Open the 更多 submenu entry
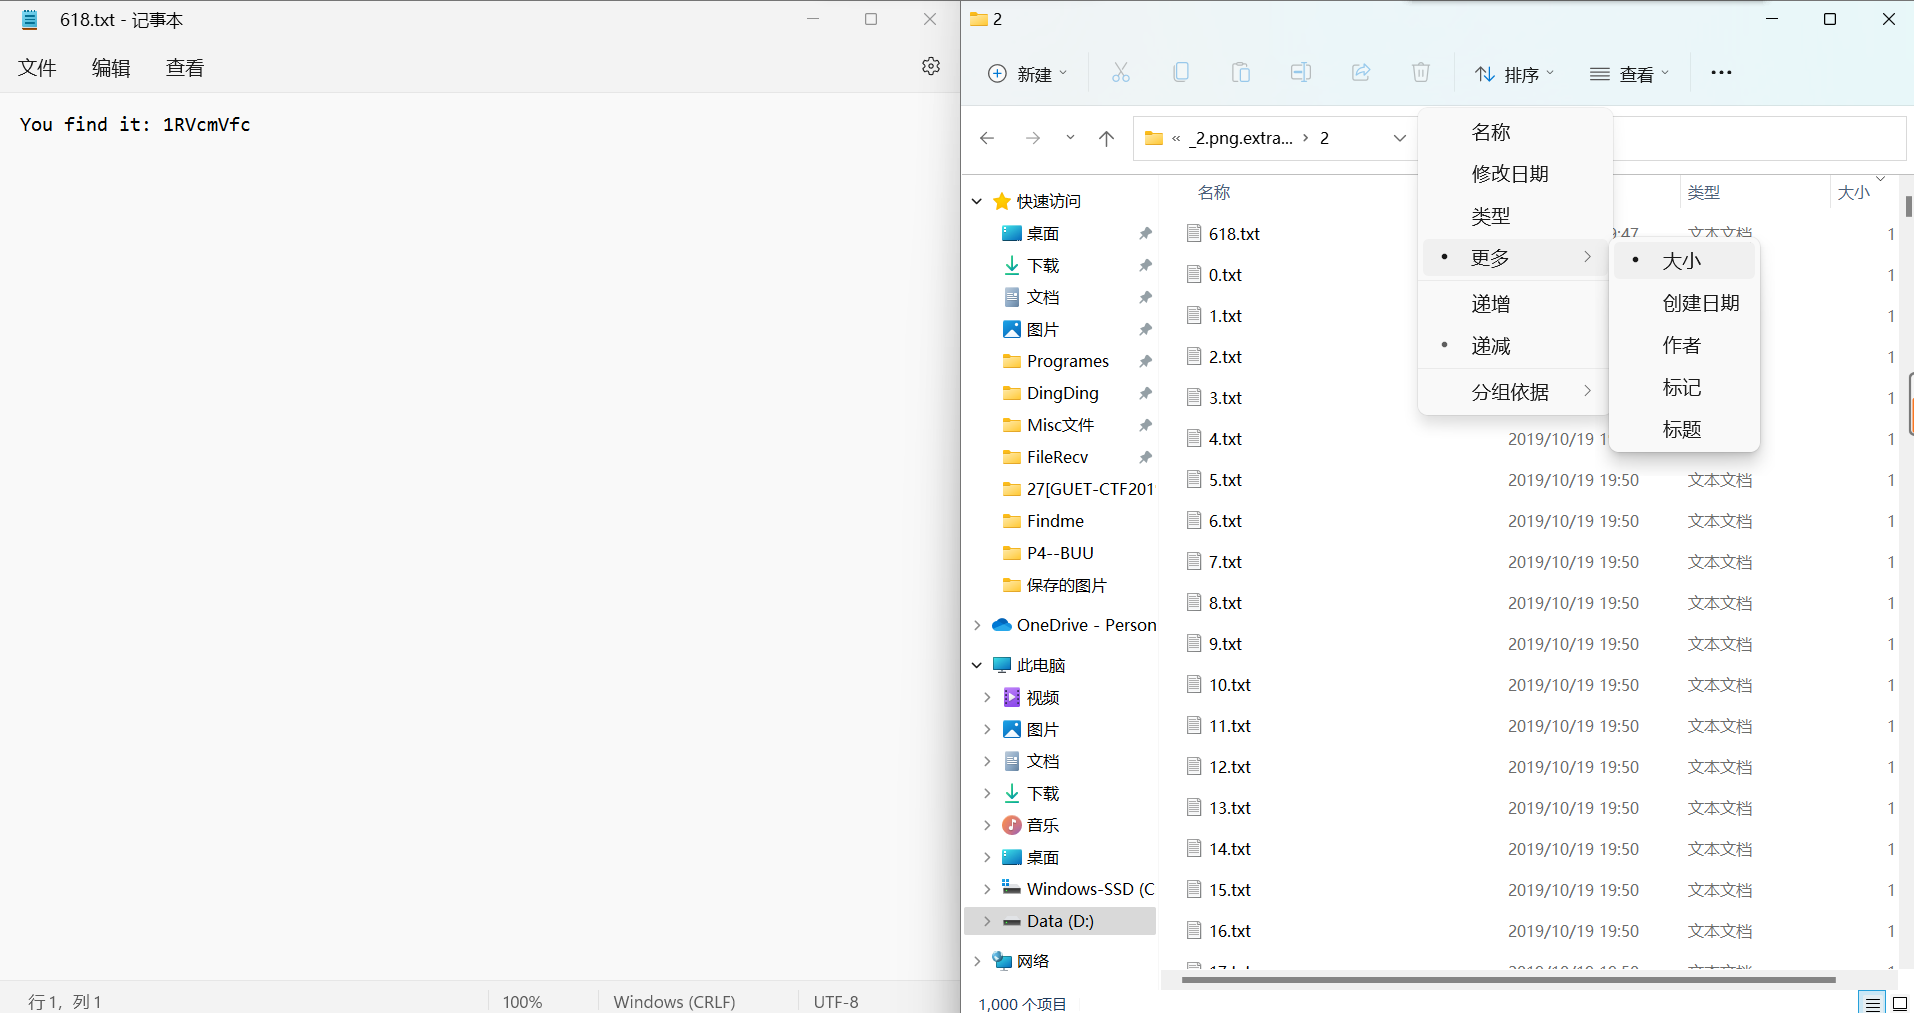The width and height of the screenshot is (1914, 1013). tap(1513, 258)
